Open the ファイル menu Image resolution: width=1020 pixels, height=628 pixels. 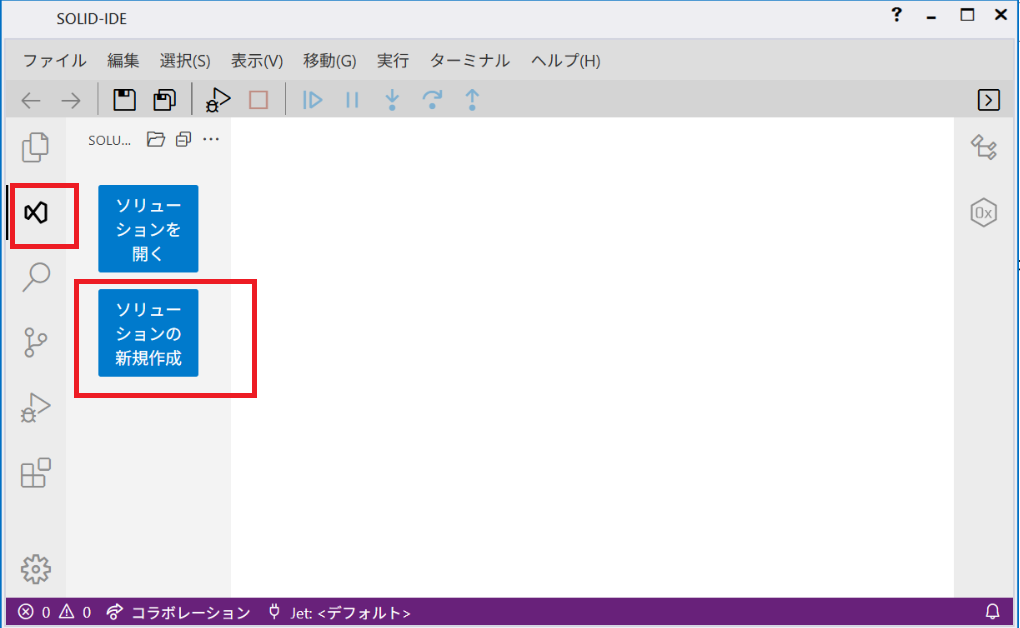pyautogui.click(x=53, y=61)
